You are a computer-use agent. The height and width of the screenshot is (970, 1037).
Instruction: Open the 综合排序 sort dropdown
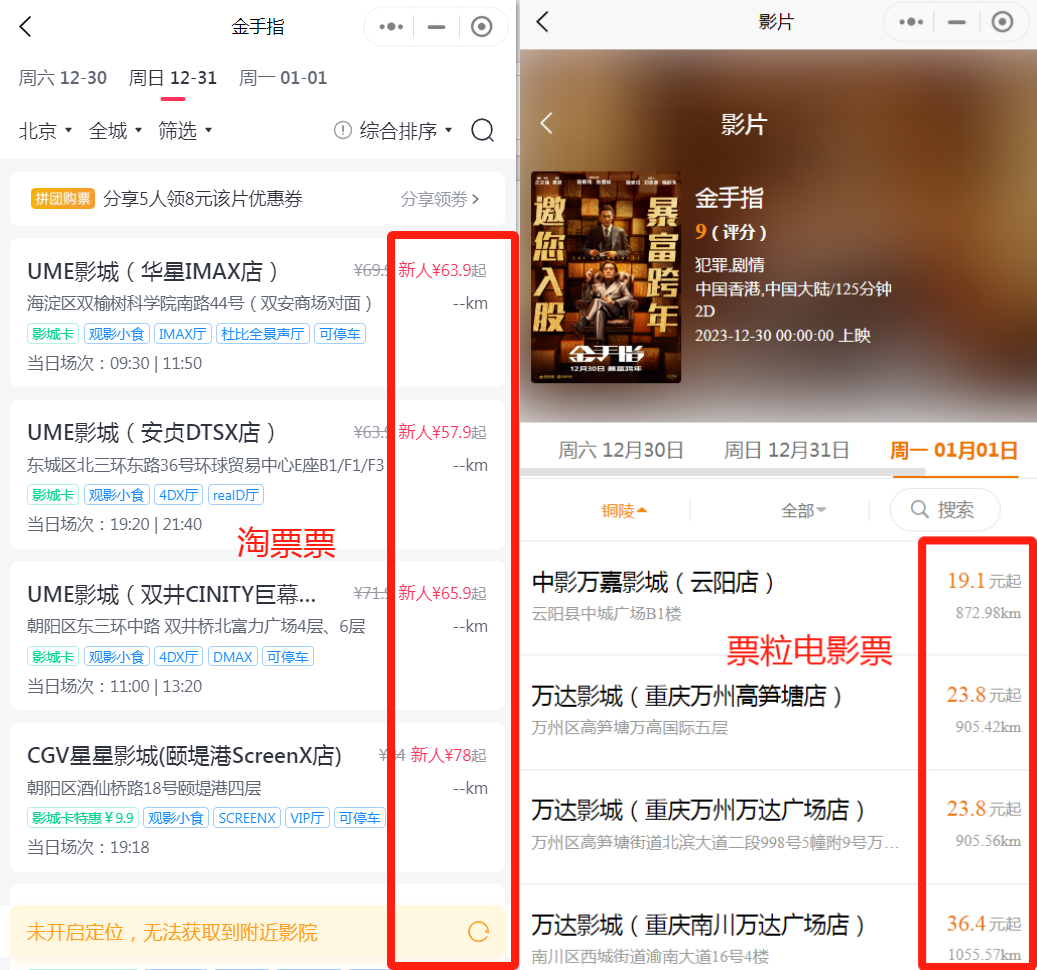coord(405,130)
